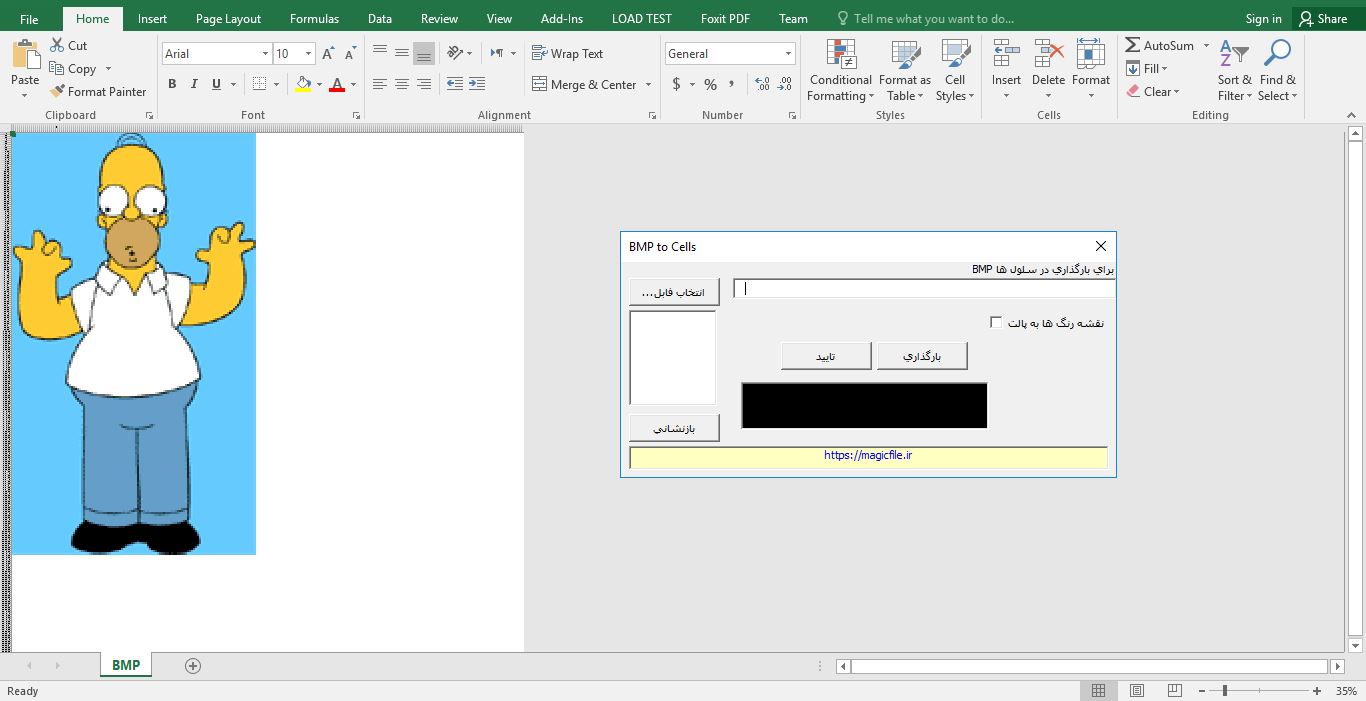Switch to the Formulas tab

point(314,18)
